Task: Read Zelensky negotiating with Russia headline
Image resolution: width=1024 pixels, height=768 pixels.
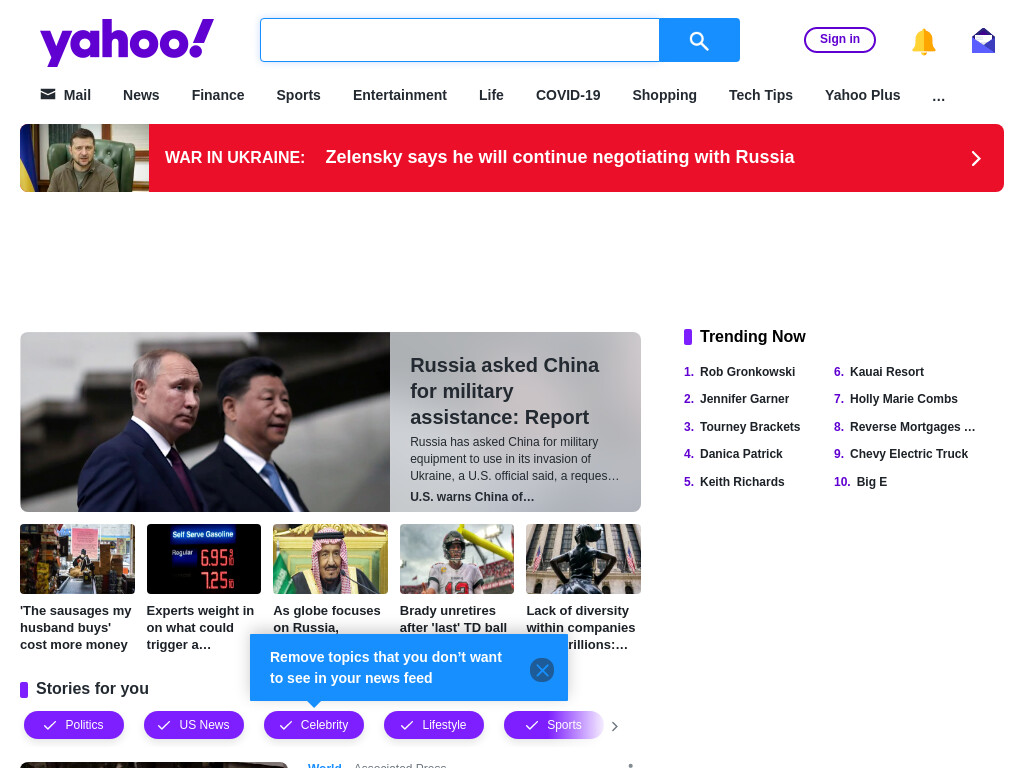Action: click(x=560, y=157)
